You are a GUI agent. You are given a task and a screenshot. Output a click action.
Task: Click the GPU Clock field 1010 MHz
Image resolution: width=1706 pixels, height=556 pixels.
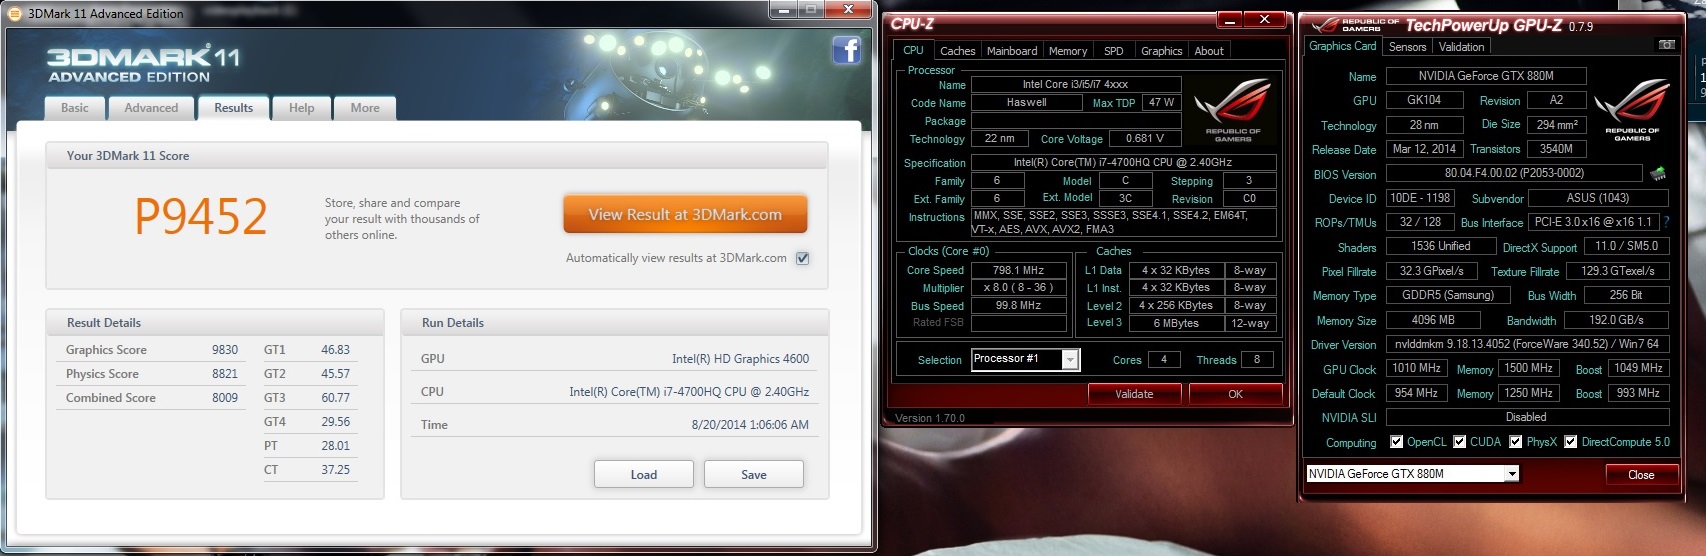click(1417, 368)
